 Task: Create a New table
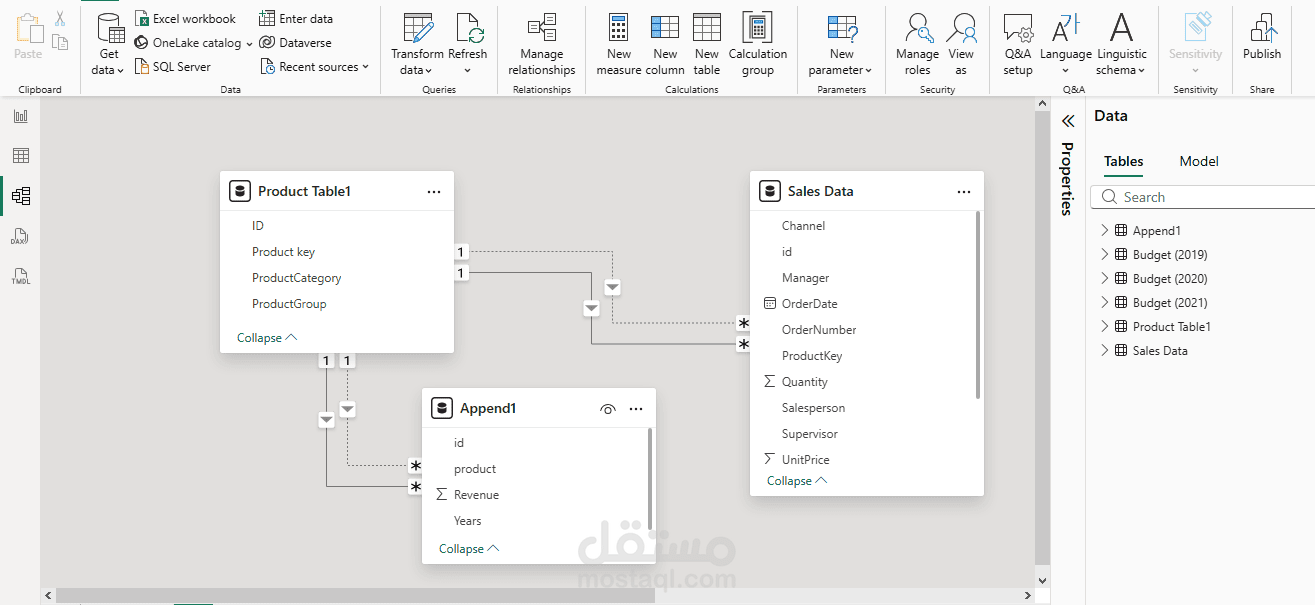pos(707,45)
